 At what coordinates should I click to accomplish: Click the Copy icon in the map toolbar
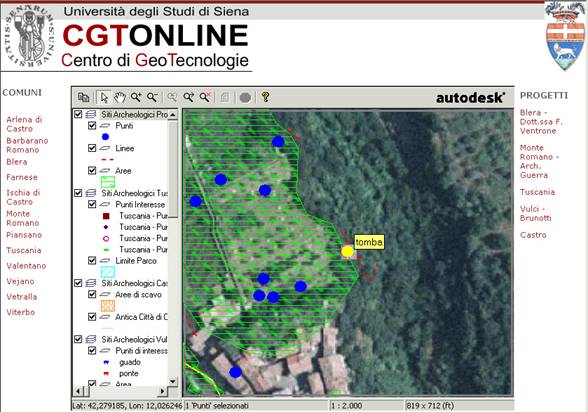click(x=83, y=97)
